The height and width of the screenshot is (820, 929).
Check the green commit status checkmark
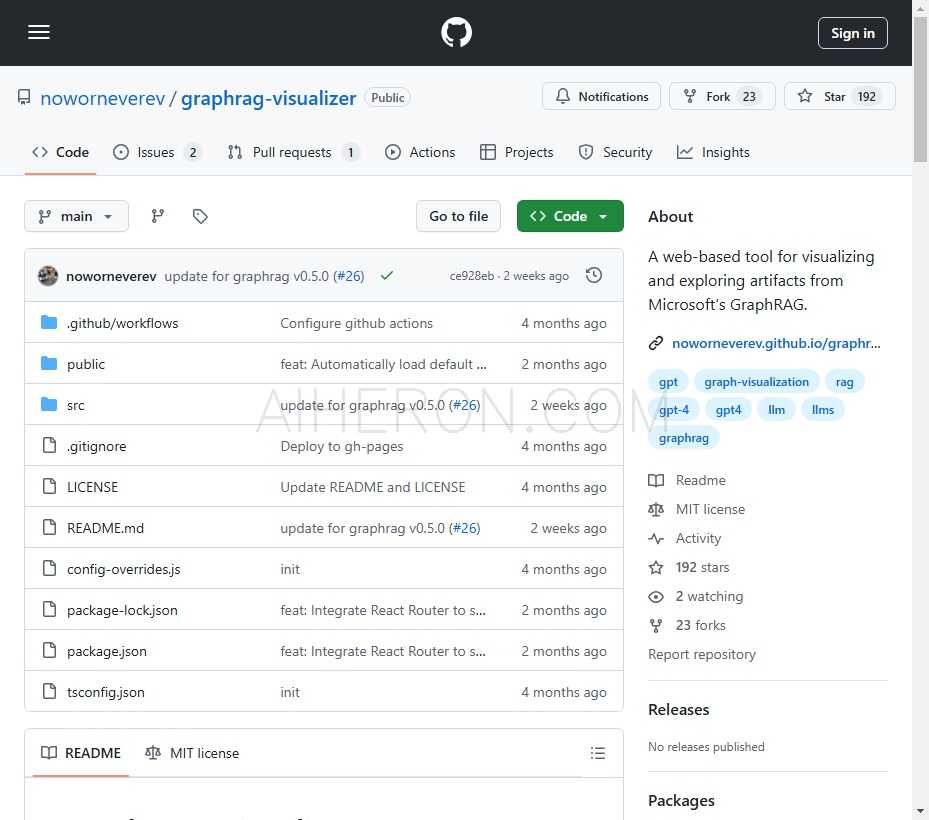click(387, 276)
